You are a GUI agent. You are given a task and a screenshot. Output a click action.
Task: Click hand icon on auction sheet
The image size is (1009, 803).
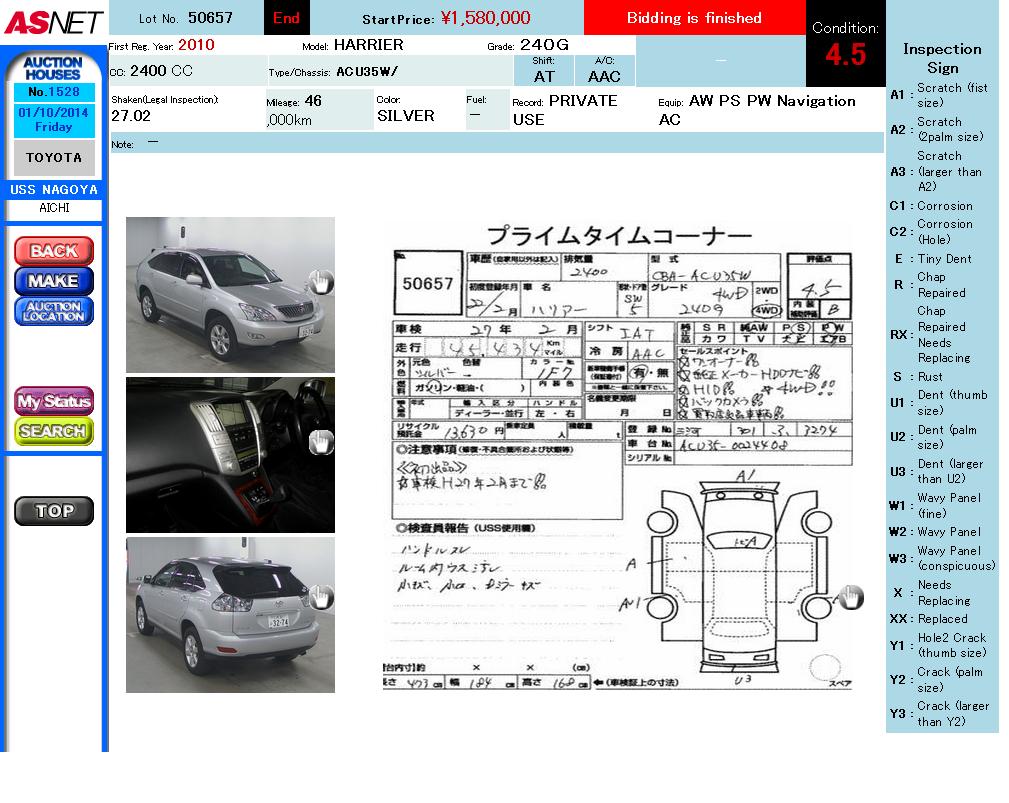point(849,598)
